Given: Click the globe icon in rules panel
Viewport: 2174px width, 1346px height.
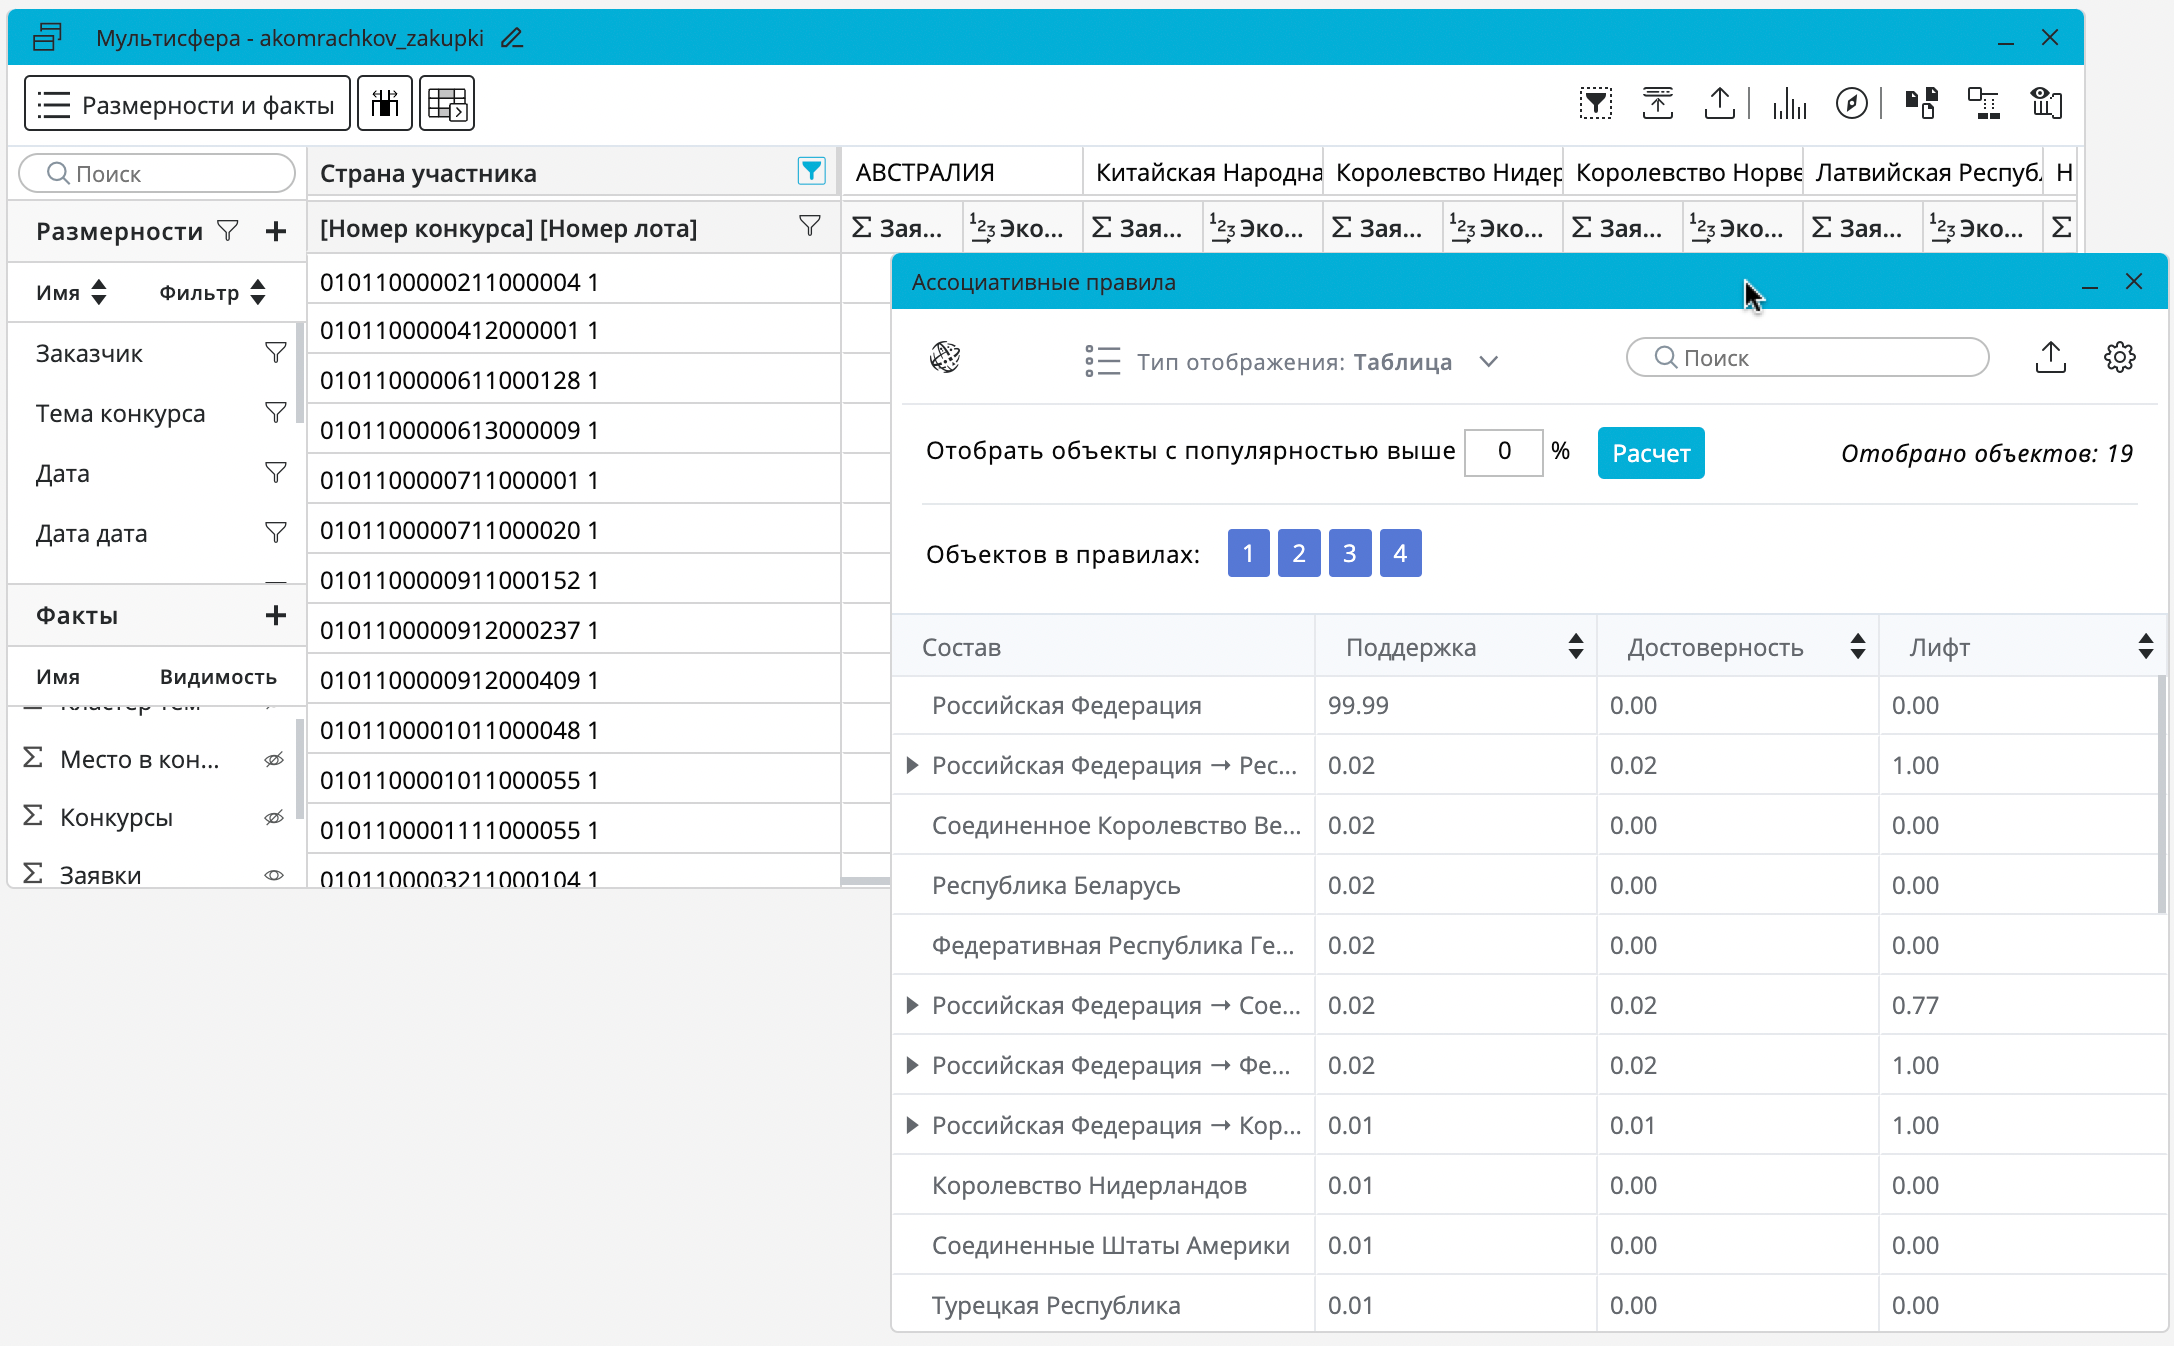Looking at the screenshot, I should coord(945,357).
